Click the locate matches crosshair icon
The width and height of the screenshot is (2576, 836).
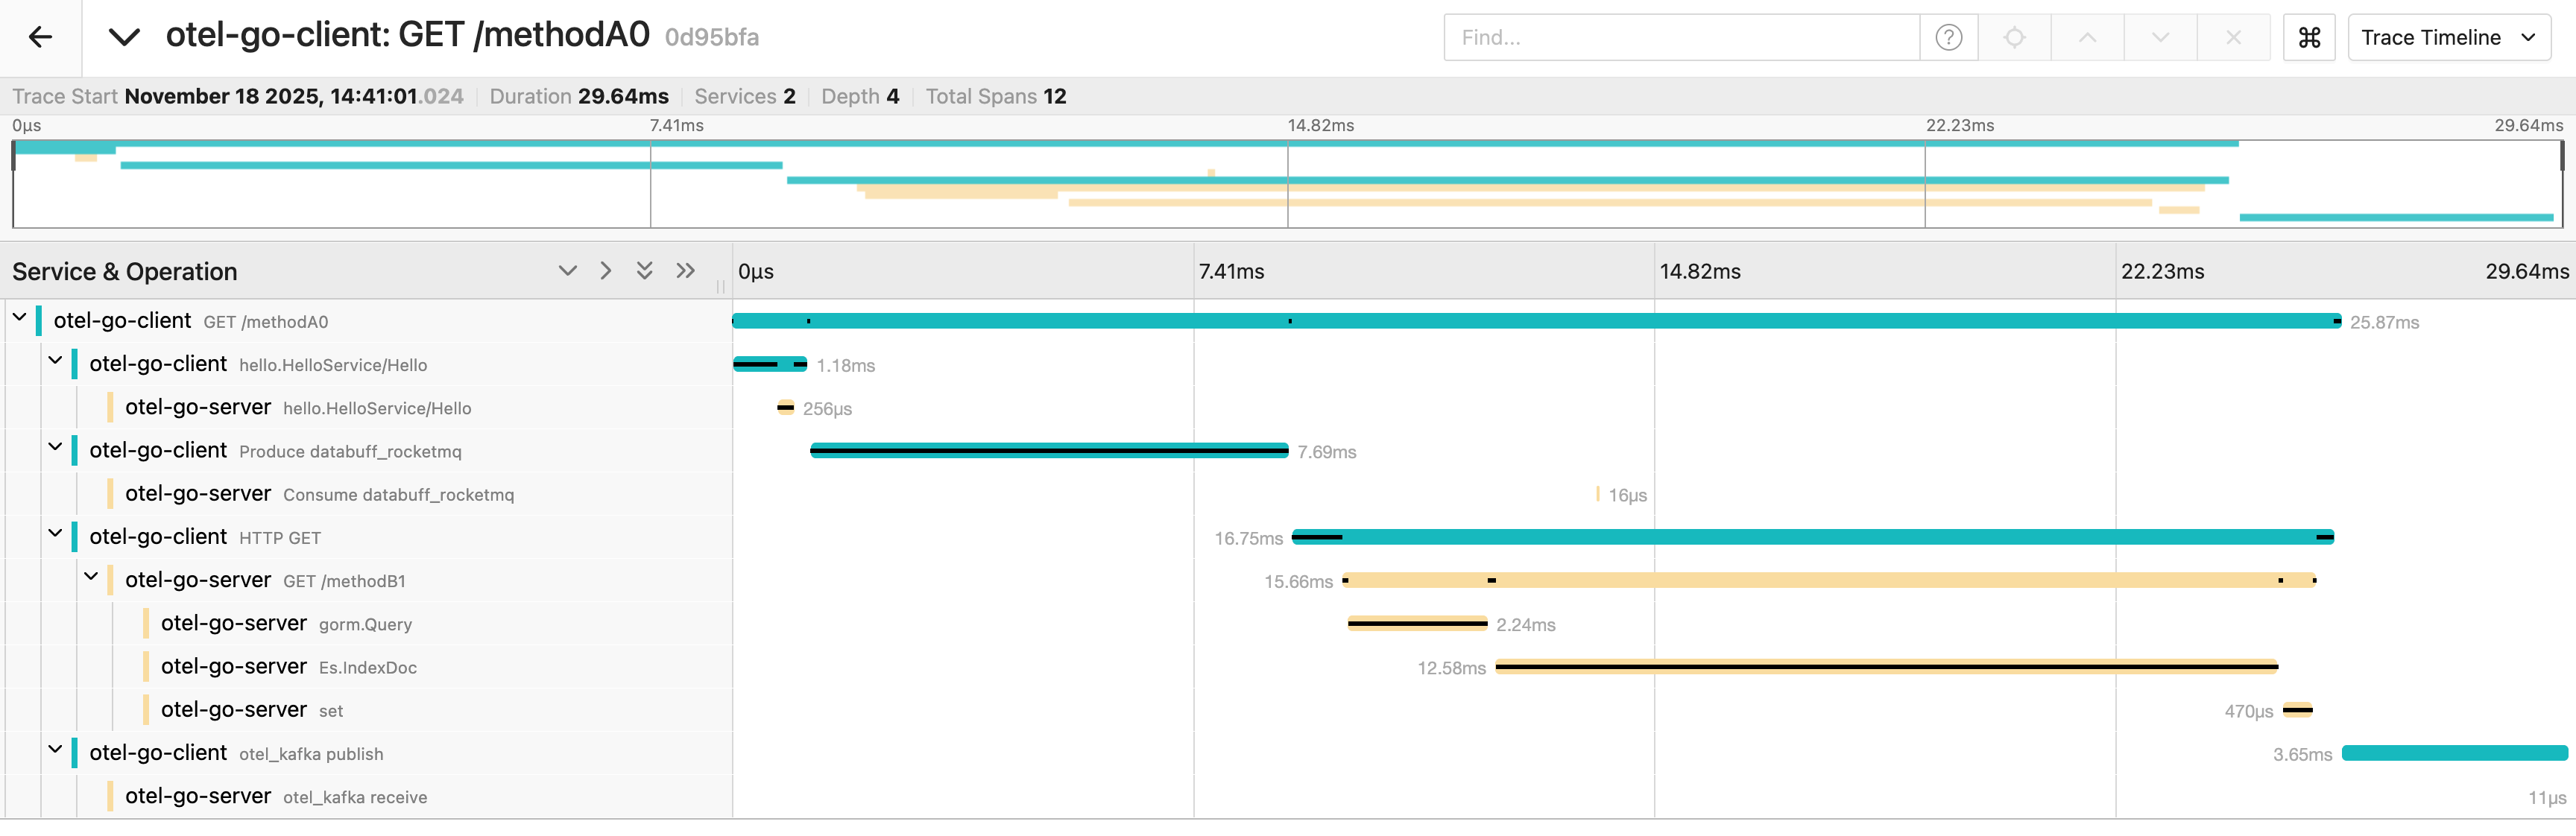[2014, 38]
